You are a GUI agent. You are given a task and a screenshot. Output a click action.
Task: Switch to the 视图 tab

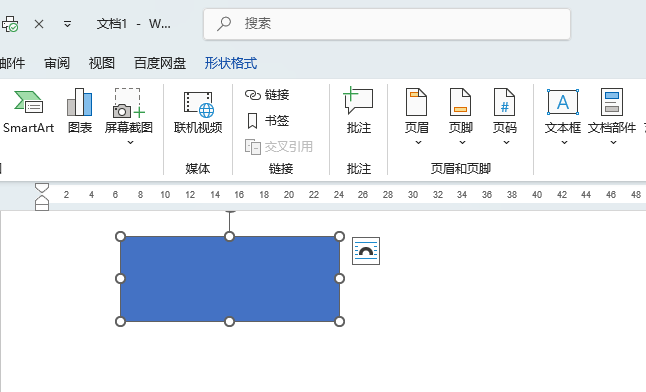[x=102, y=63]
